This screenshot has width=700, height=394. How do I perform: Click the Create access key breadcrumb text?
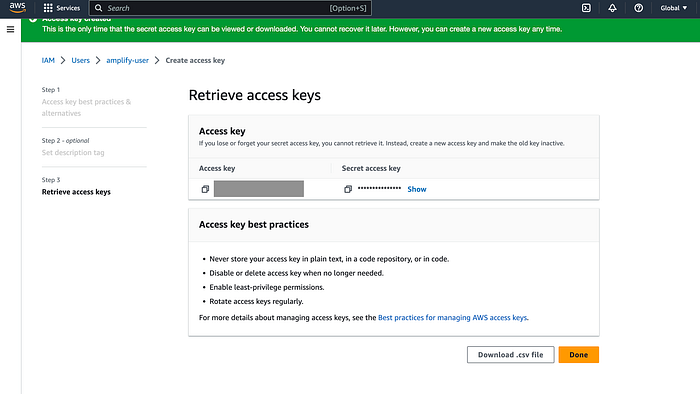(x=195, y=60)
